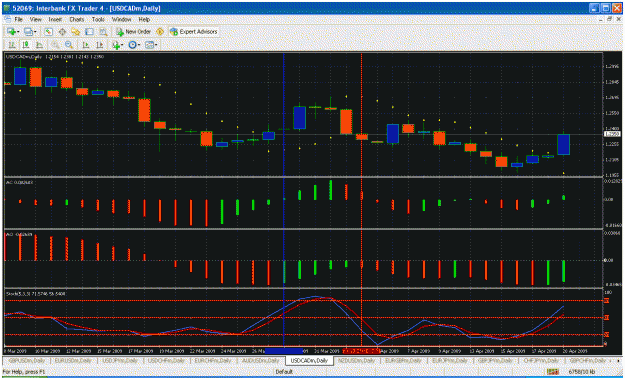Viewport: 625px width, 378px height.
Task: Toggle the Expert Advisors button
Action: tap(193, 32)
